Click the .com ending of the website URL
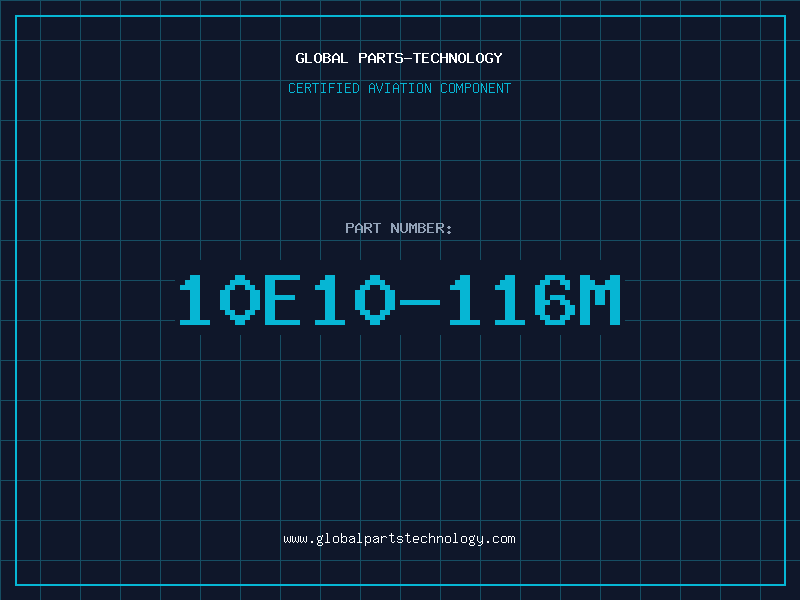 pos(499,539)
